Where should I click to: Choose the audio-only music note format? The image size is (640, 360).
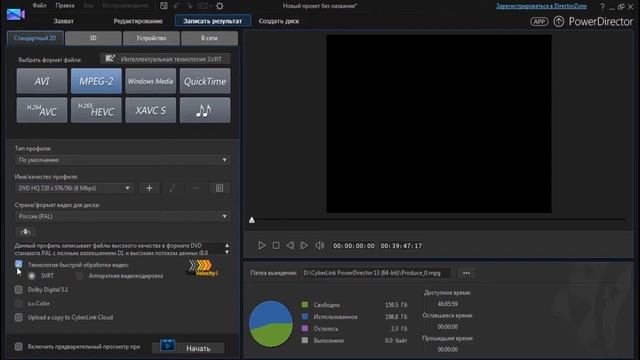[x=205, y=110]
